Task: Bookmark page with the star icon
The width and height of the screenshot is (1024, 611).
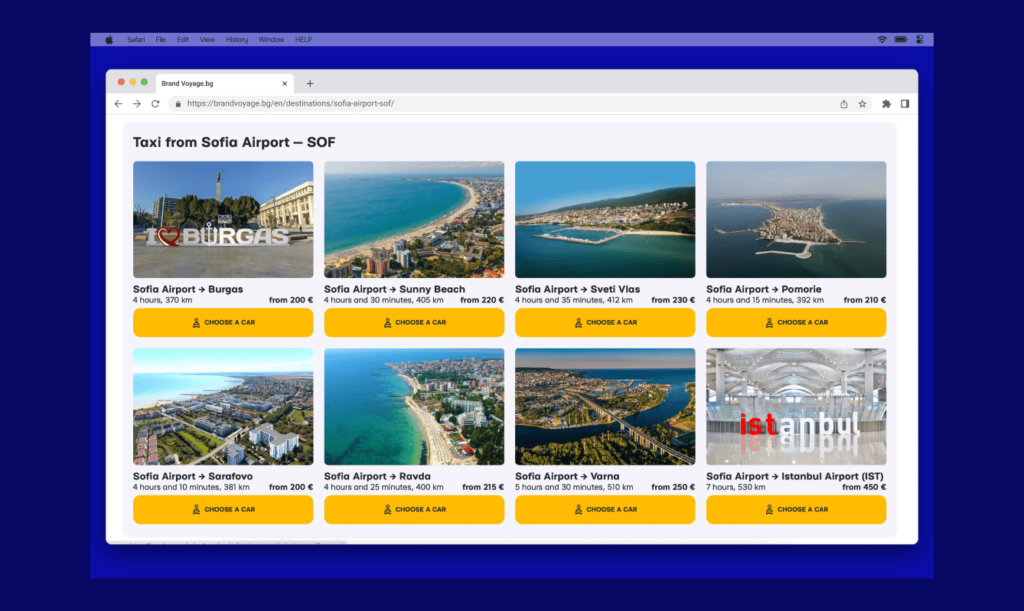Action: [x=862, y=103]
